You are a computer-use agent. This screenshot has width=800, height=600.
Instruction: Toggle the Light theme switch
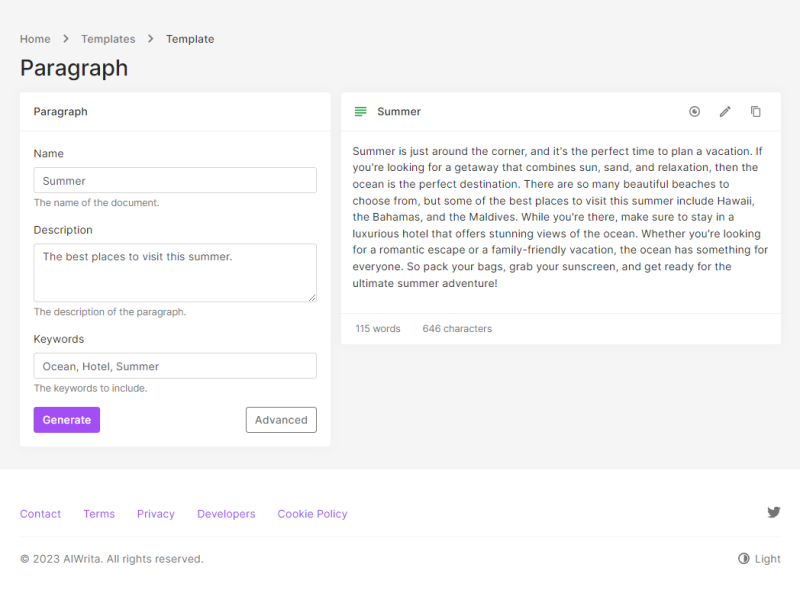point(759,559)
